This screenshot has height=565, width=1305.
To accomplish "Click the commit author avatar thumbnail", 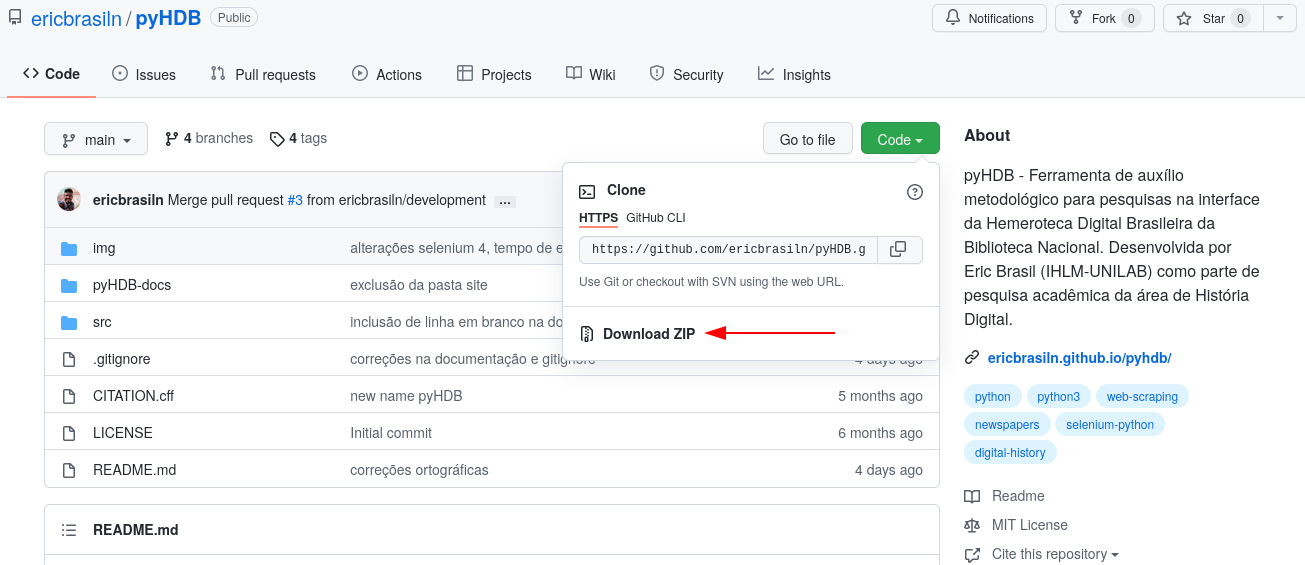I will coord(69,199).
